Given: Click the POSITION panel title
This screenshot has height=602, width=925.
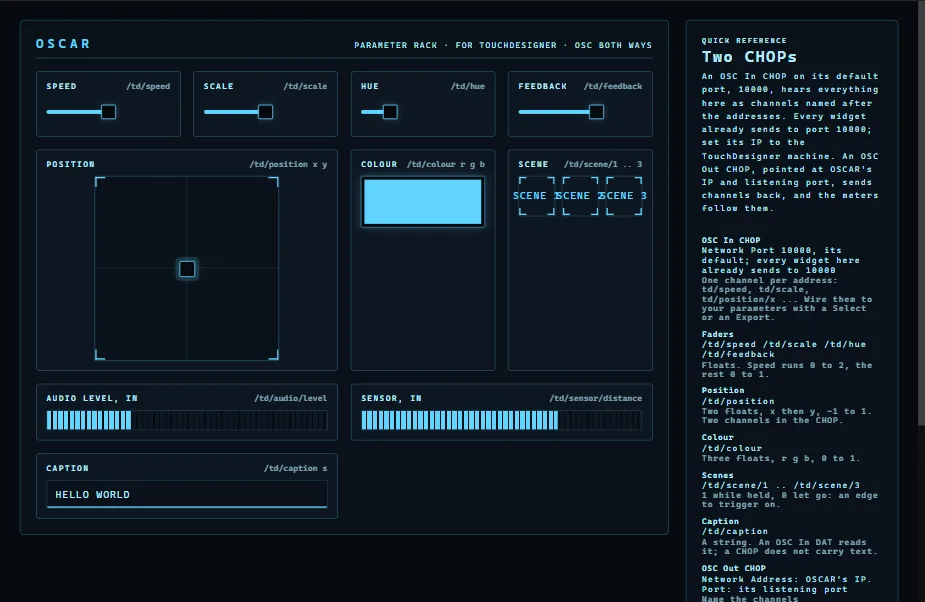Looking at the screenshot, I should (x=70, y=164).
